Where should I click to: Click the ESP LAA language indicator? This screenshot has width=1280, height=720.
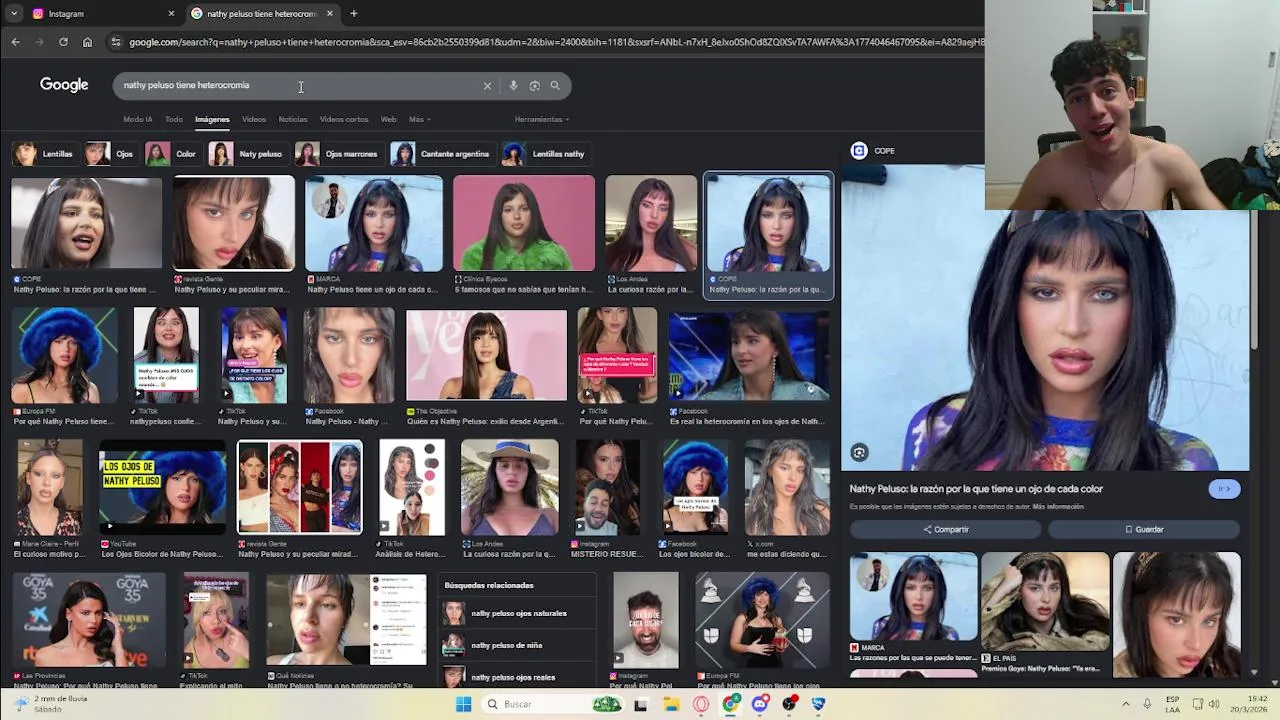(x=1172, y=704)
